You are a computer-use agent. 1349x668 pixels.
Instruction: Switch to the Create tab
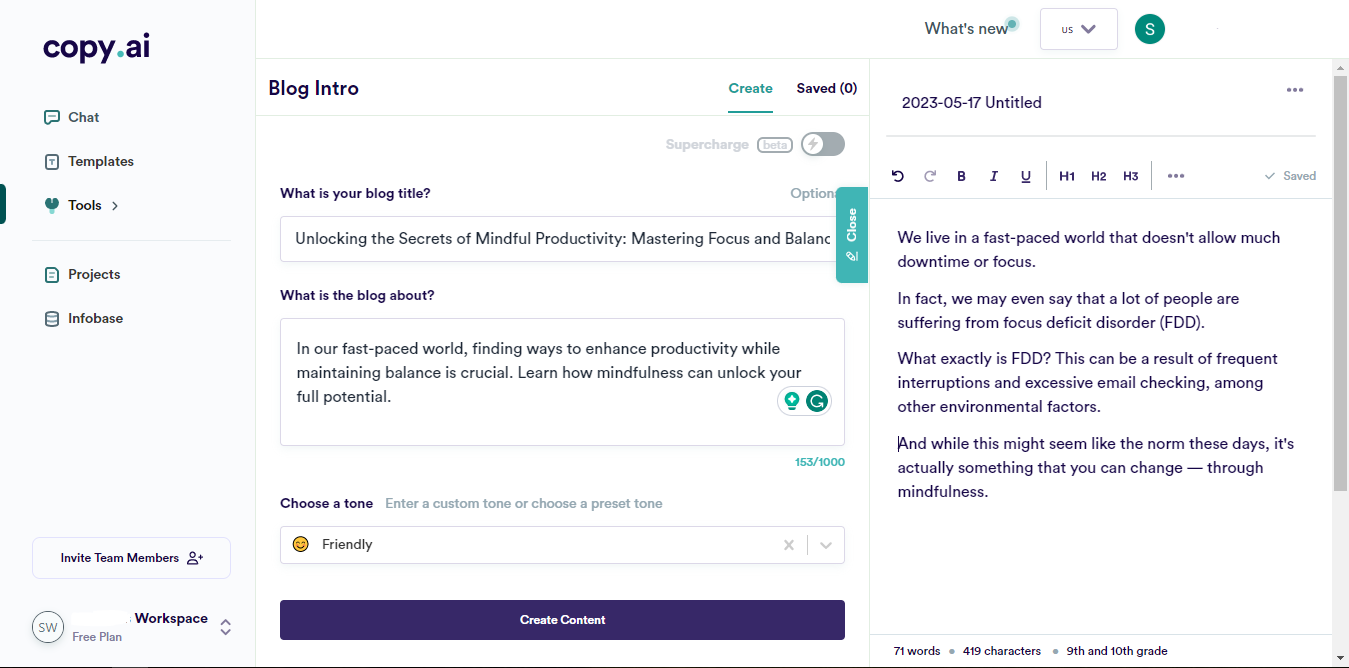[x=750, y=88]
